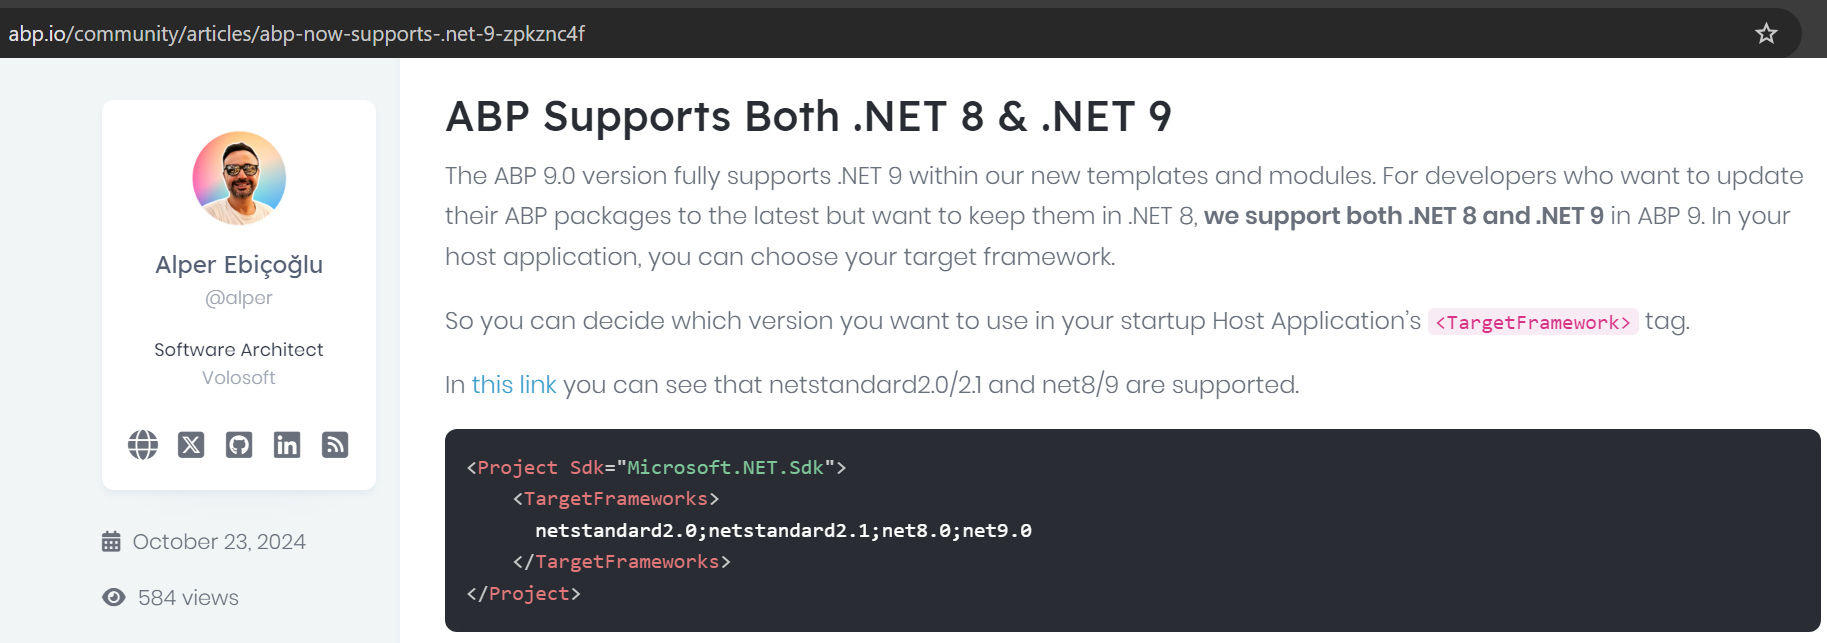Click the @alper username handle
This screenshot has width=1827, height=643.
(238, 298)
